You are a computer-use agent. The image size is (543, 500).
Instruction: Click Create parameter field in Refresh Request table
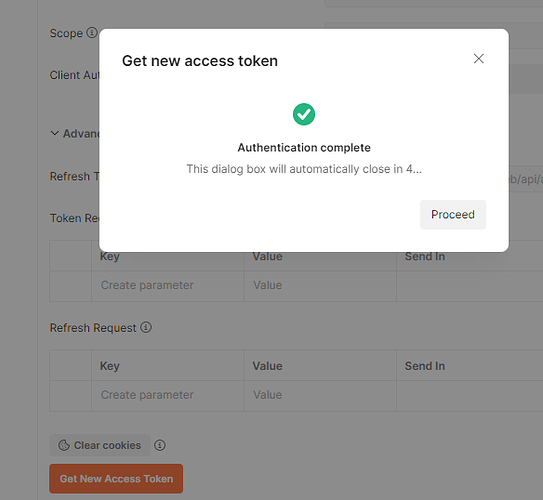click(x=168, y=395)
